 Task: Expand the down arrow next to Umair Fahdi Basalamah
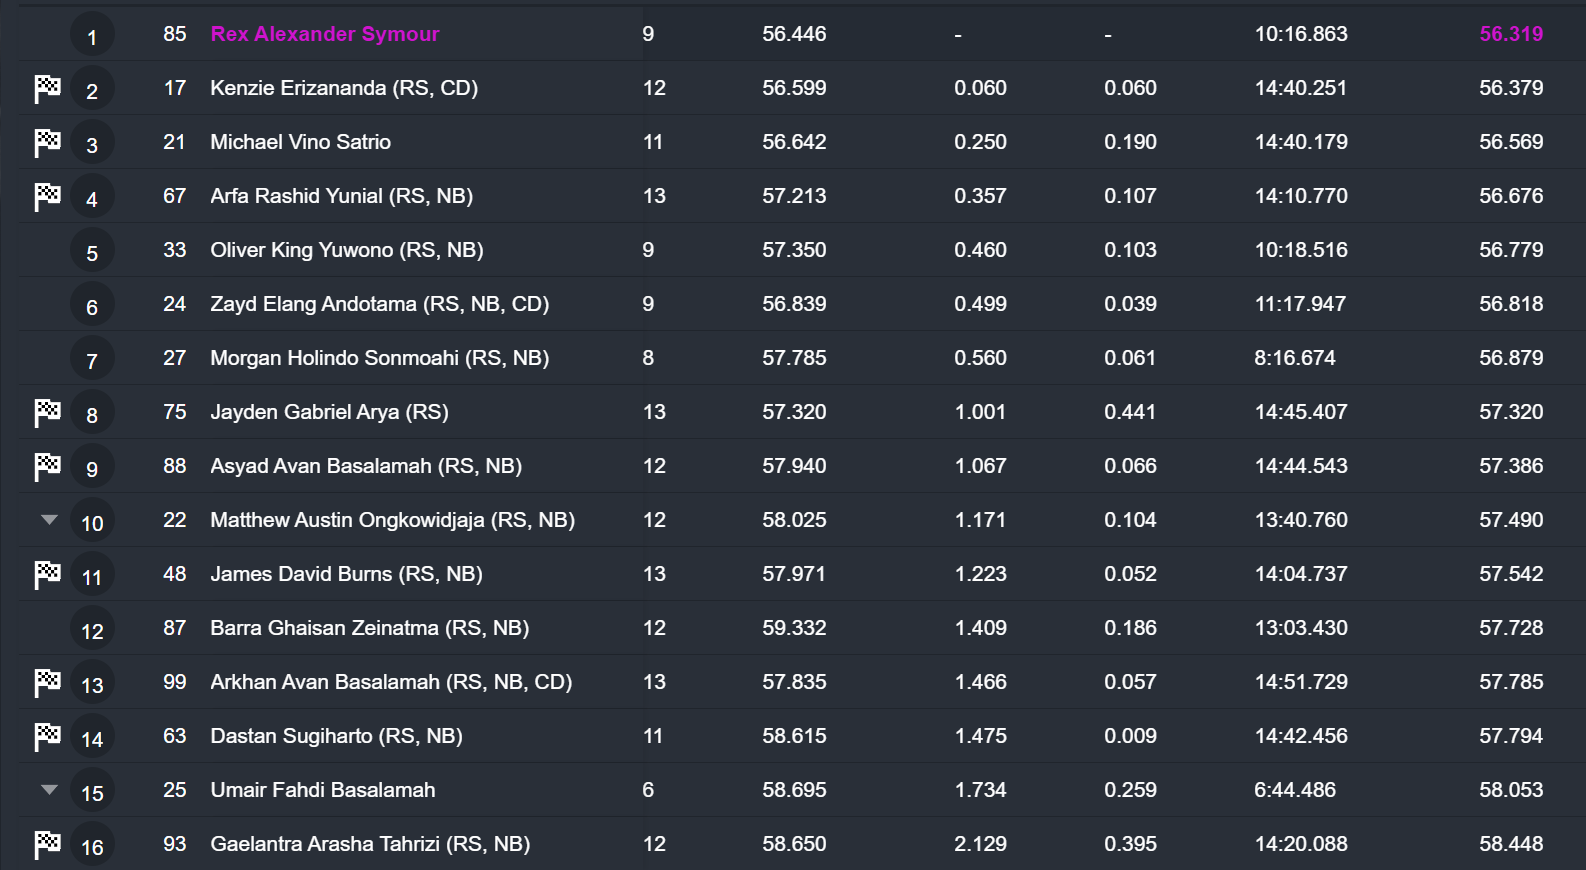tap(49, 790)
